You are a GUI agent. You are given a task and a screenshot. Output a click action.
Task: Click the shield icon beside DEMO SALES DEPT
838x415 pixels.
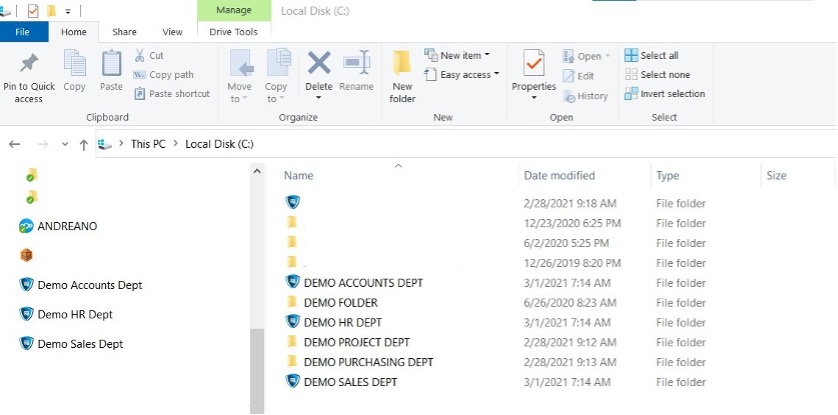293,382
